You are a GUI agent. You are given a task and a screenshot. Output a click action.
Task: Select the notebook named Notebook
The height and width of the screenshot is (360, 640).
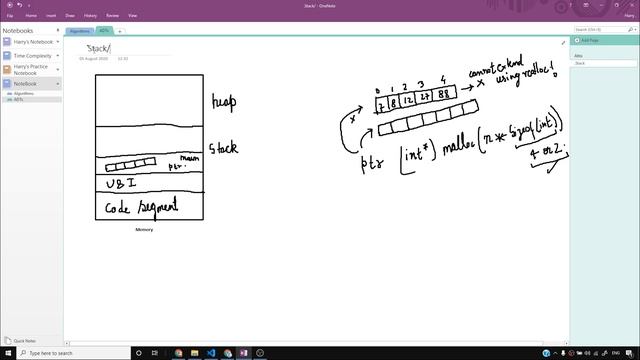[25, 84]
